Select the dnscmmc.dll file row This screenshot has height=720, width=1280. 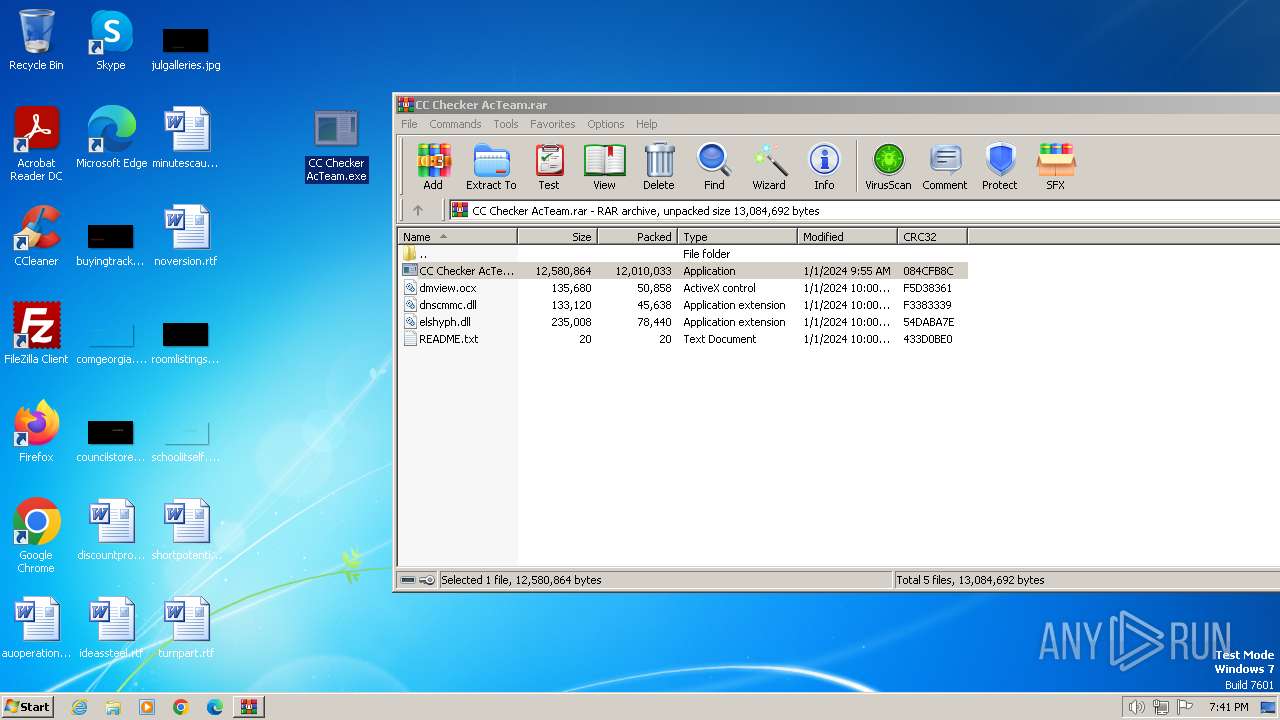[x=683, y=305]
